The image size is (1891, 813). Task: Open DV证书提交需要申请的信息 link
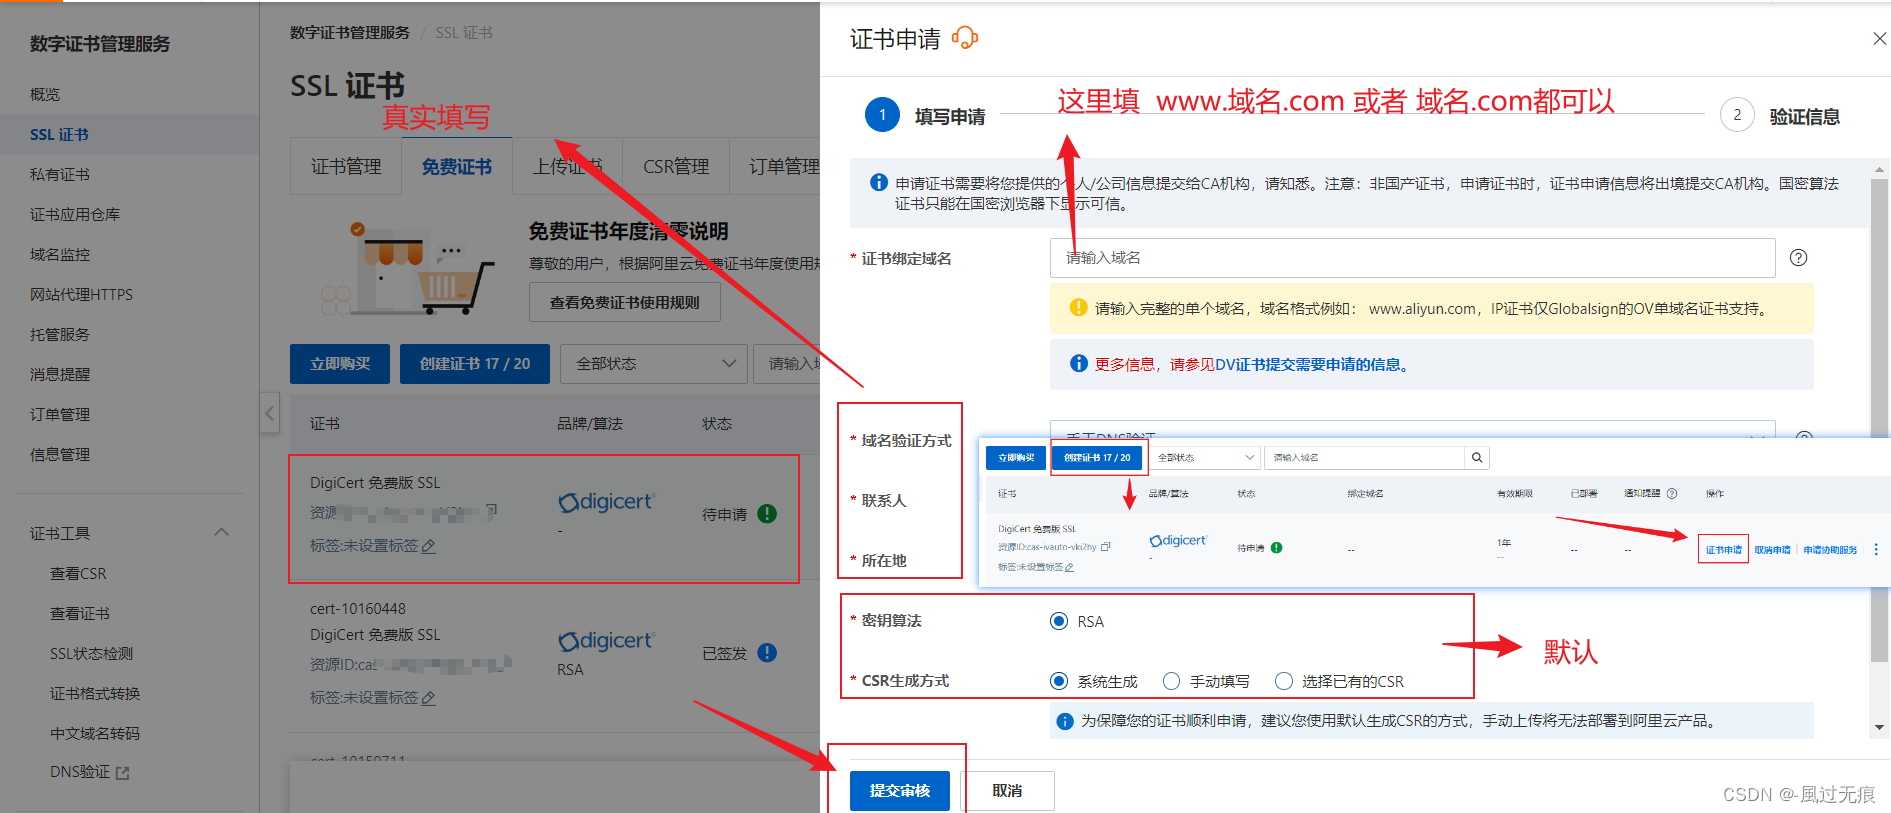click(1307, 364)
